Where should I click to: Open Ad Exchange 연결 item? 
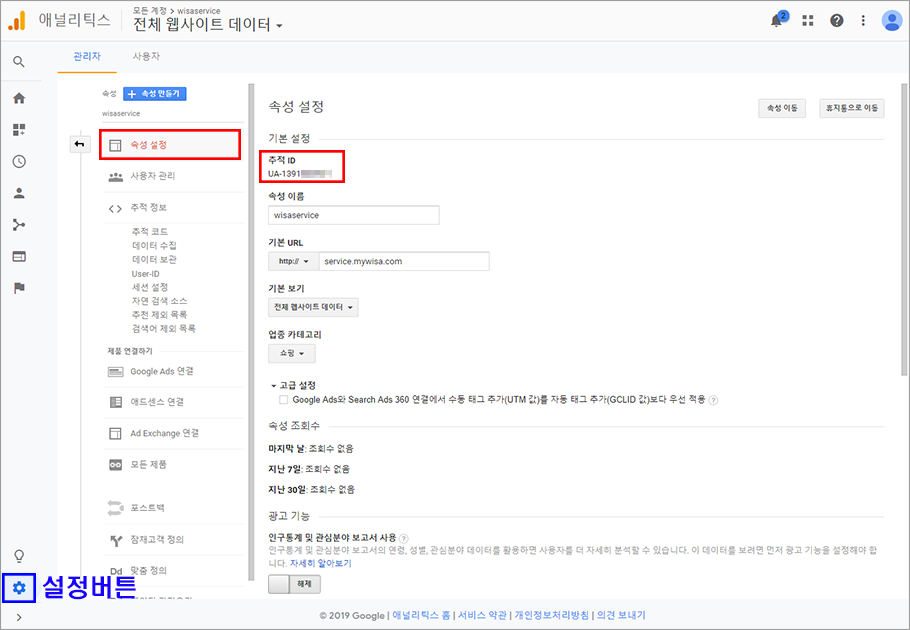point(173,433)
